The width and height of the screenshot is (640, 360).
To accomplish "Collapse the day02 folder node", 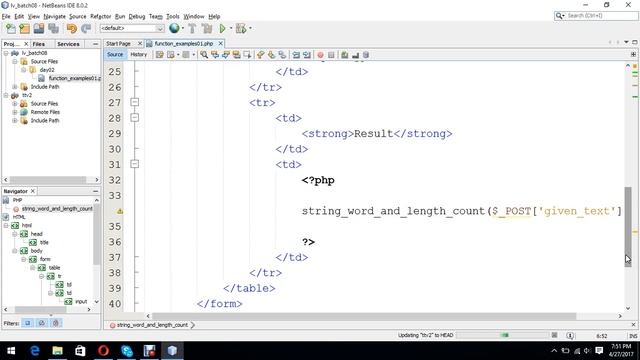I will (24, 70).
